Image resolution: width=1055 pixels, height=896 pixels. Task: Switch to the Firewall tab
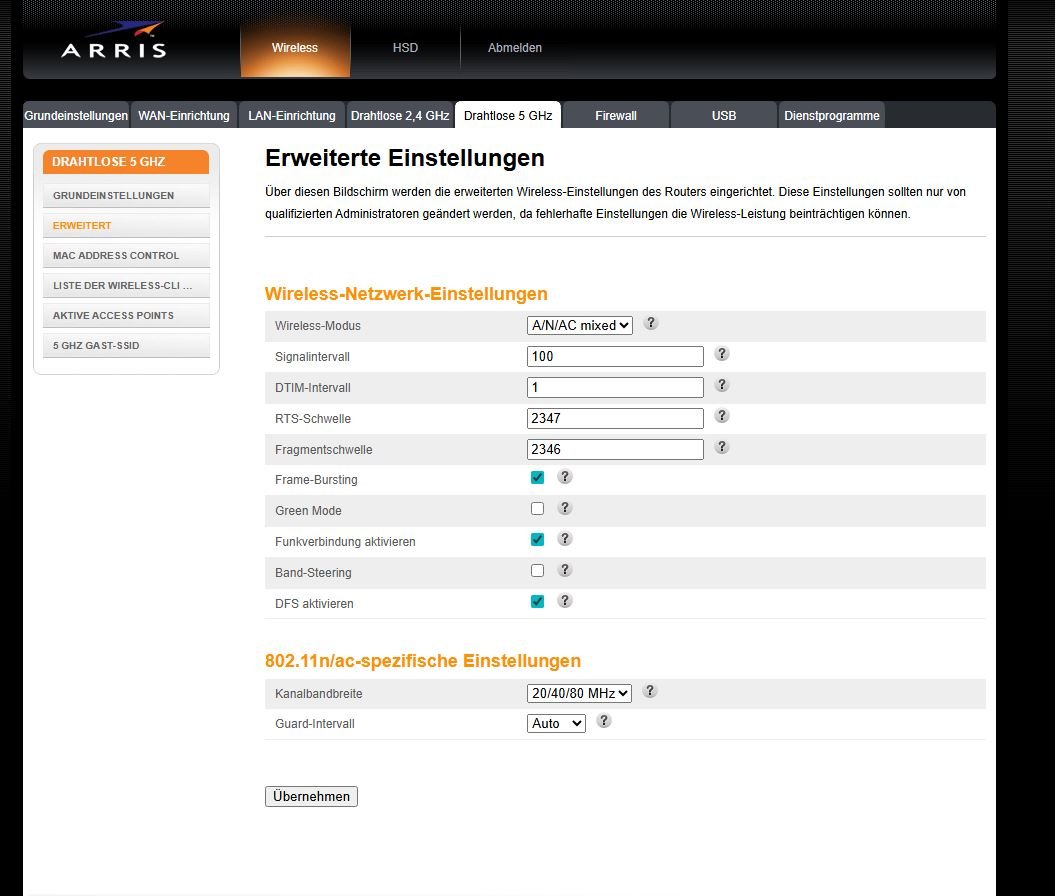pos(616,116)
